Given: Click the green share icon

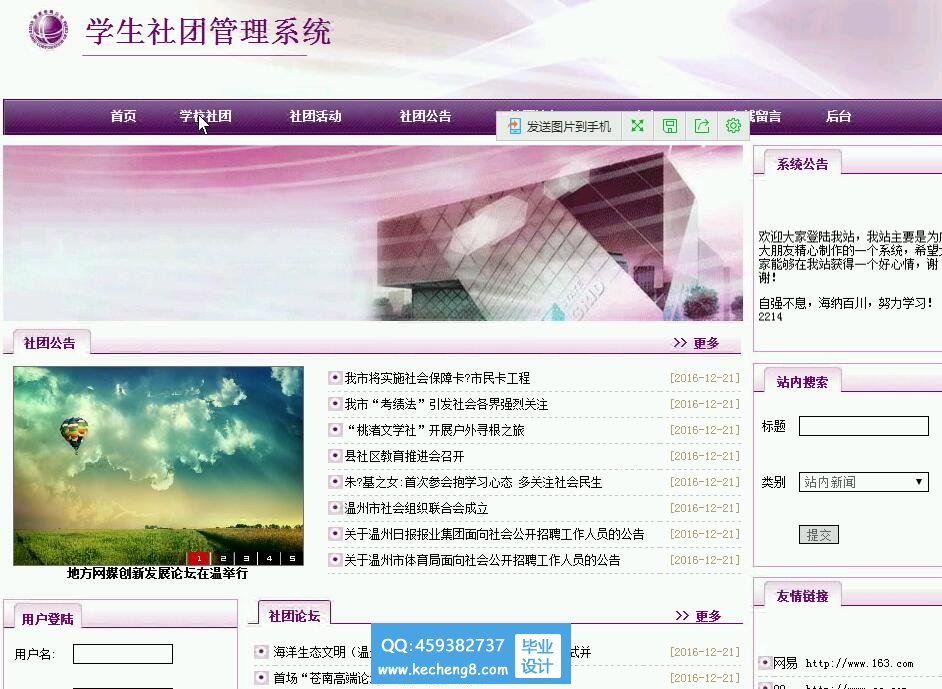Looking at the screenshot, I should point(702,126).
